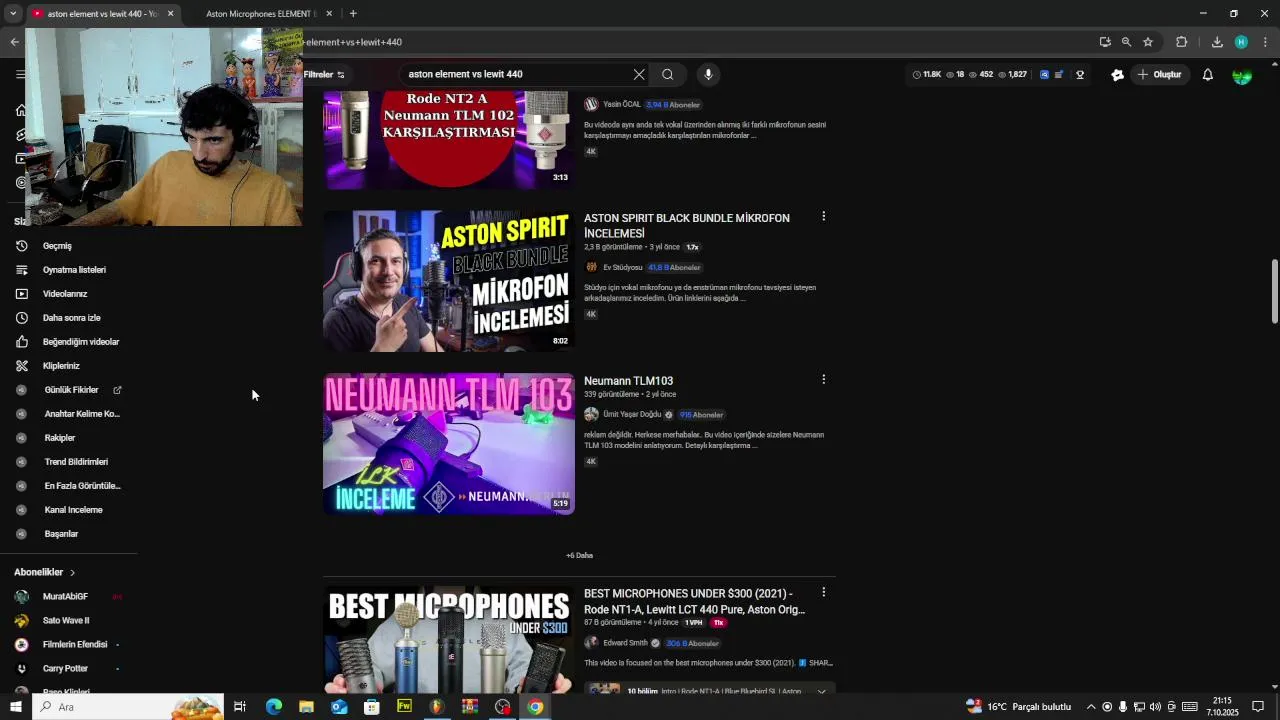
Task: Open Neumann TLM103 video thumbnail
Action: tap(449, 444)
